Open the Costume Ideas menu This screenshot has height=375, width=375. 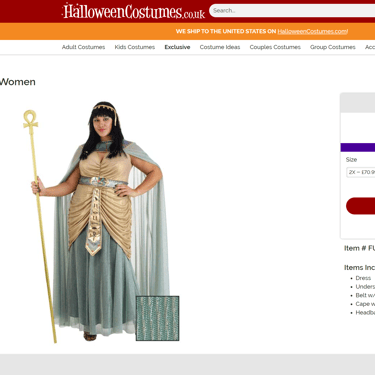220,47
